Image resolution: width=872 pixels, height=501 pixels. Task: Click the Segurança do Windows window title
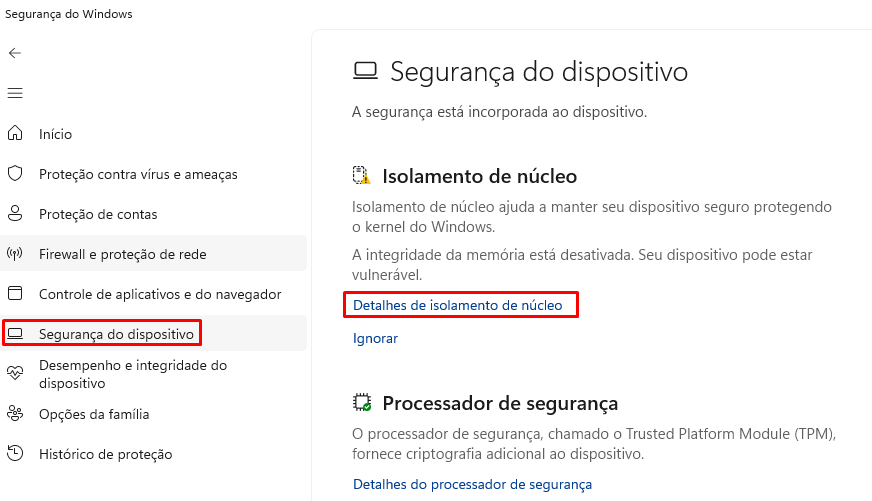click(x=69, y=14)
